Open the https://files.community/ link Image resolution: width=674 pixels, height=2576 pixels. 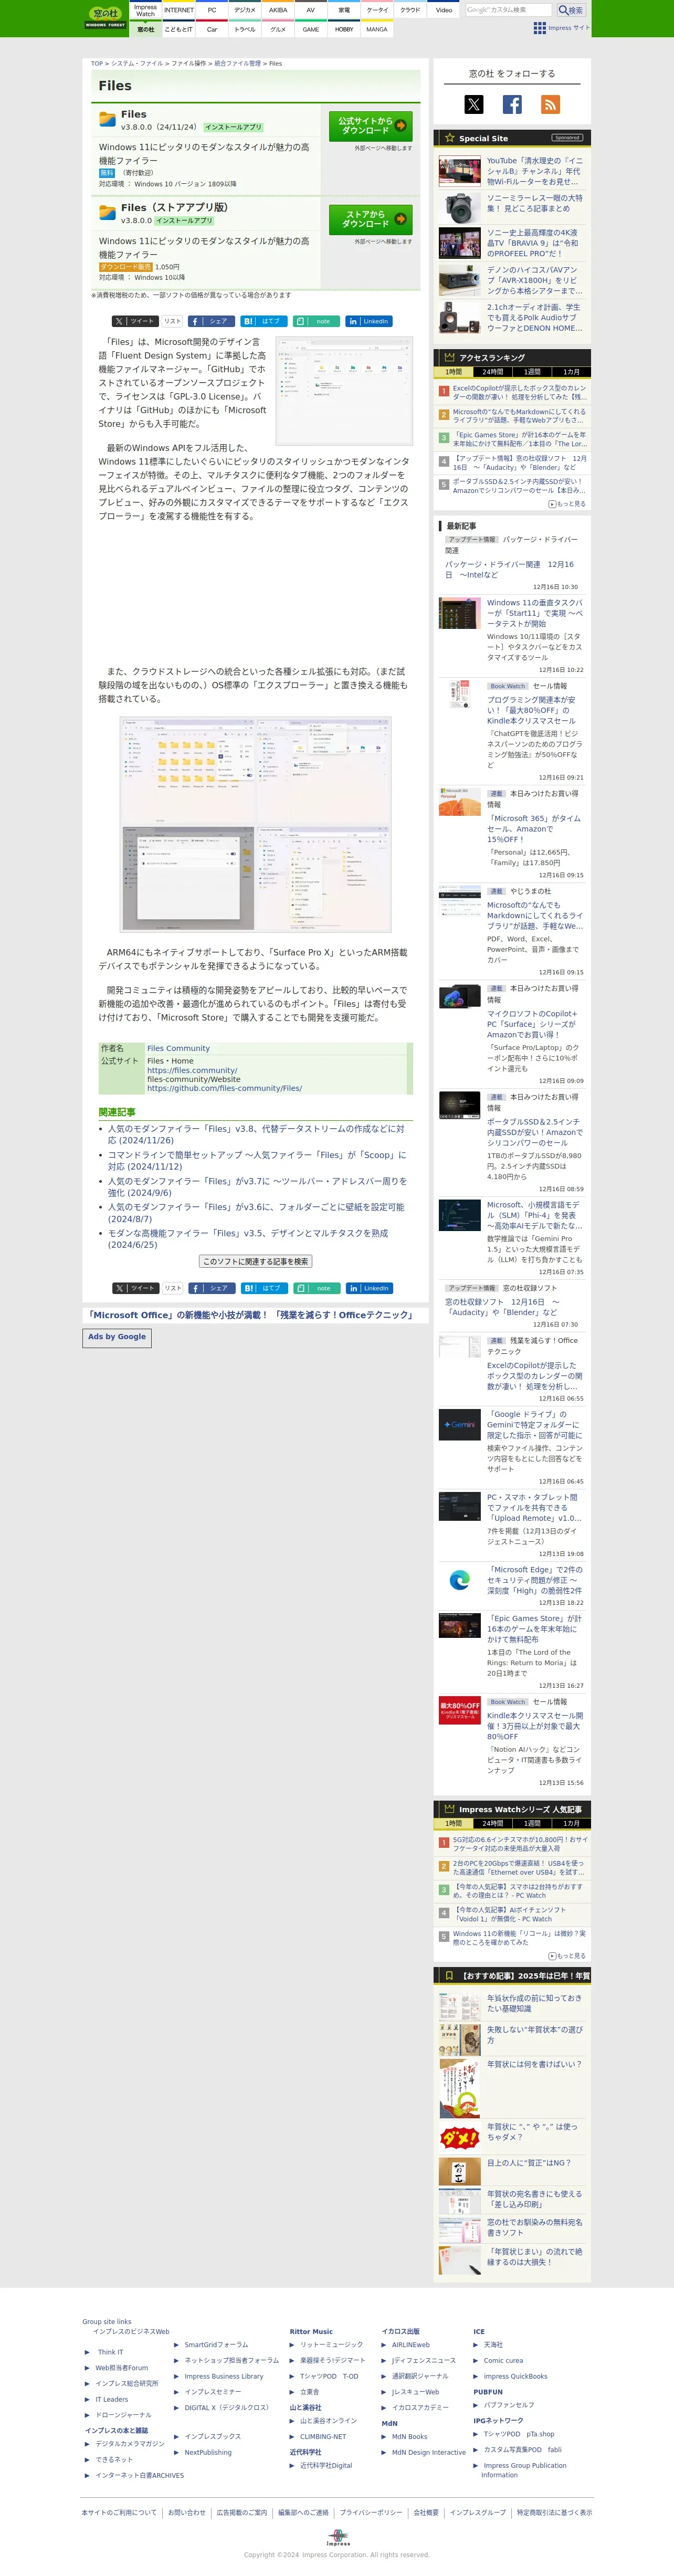(192, 1070)
